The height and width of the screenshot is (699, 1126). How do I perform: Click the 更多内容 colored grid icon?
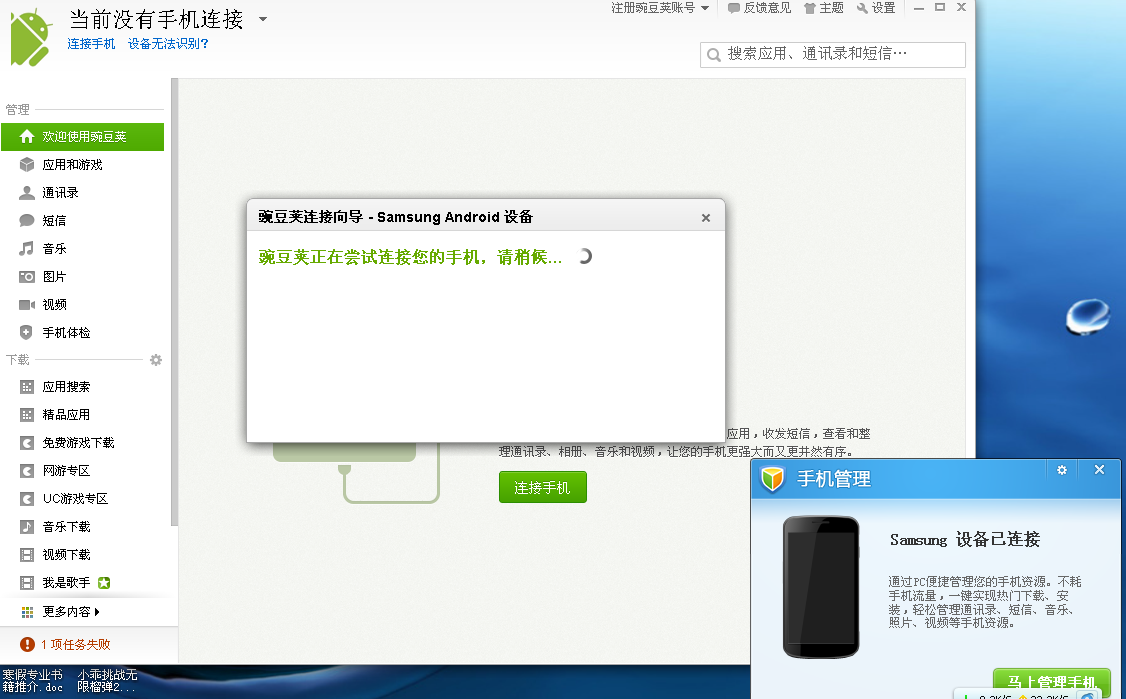click(27, 612)
